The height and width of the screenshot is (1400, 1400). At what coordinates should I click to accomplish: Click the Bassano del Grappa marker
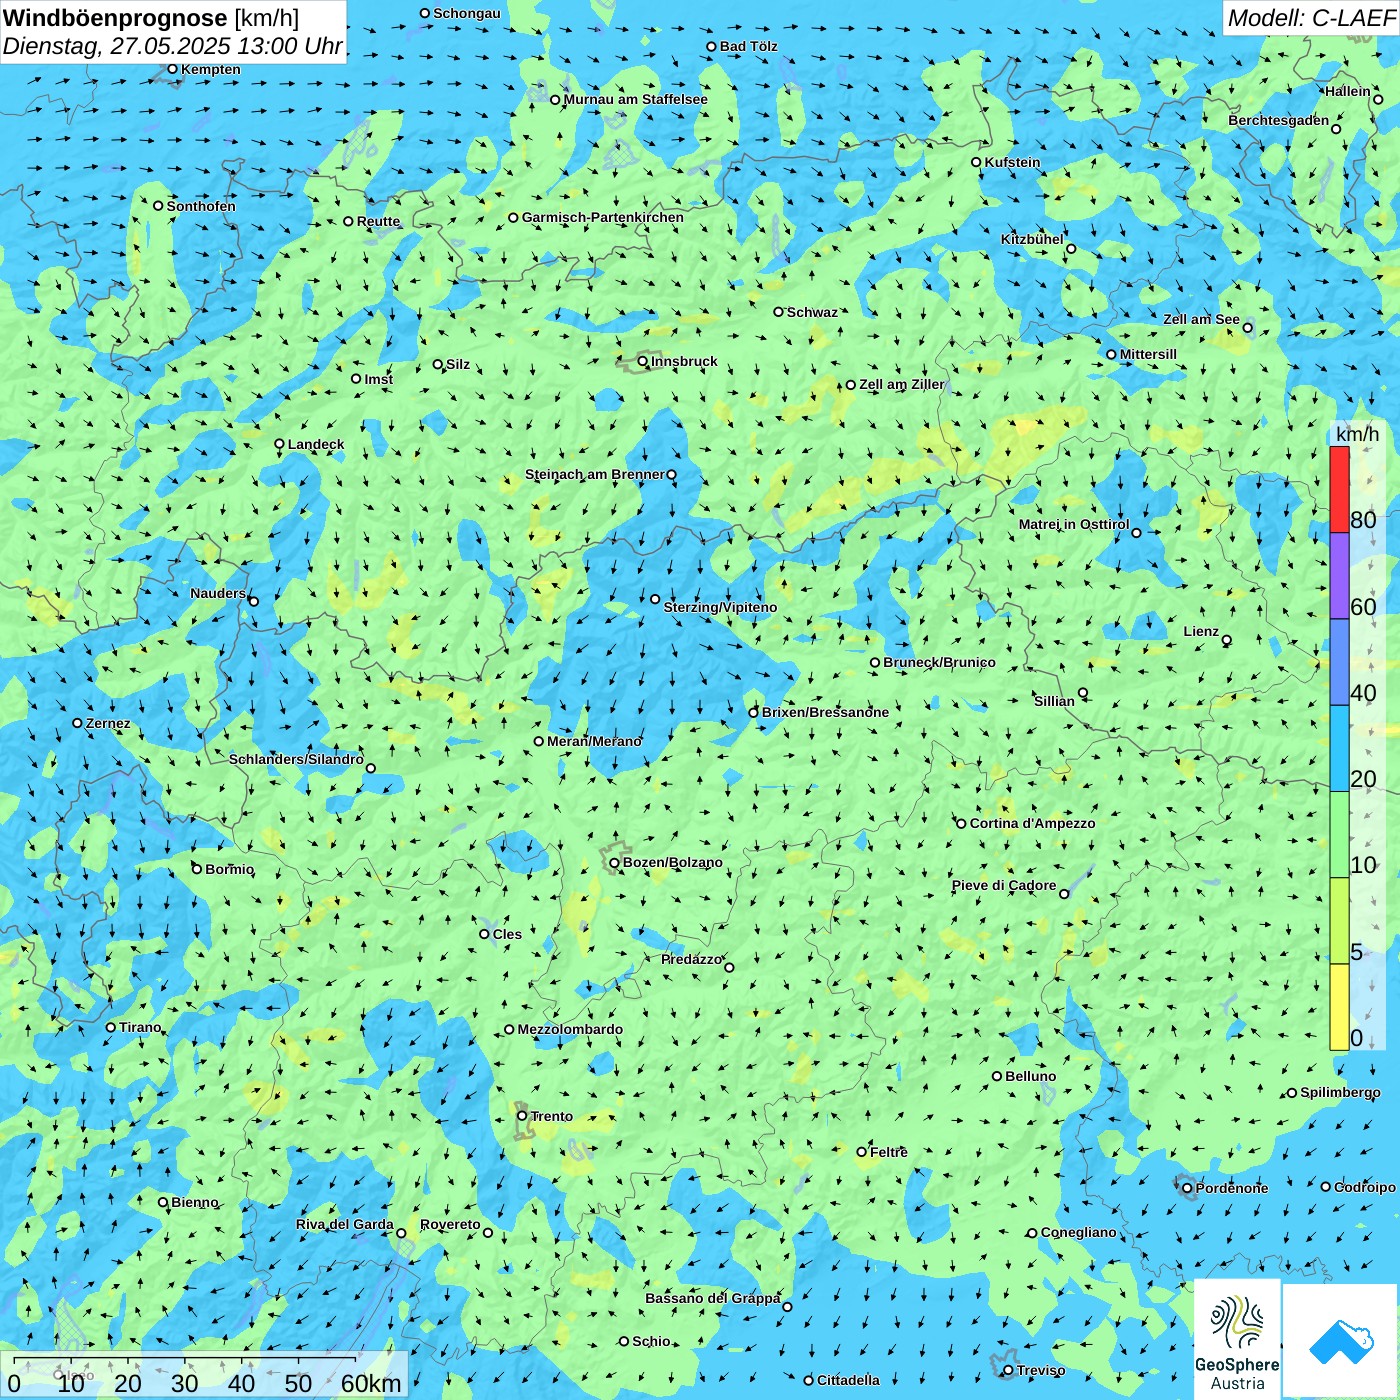(787, 1306)
